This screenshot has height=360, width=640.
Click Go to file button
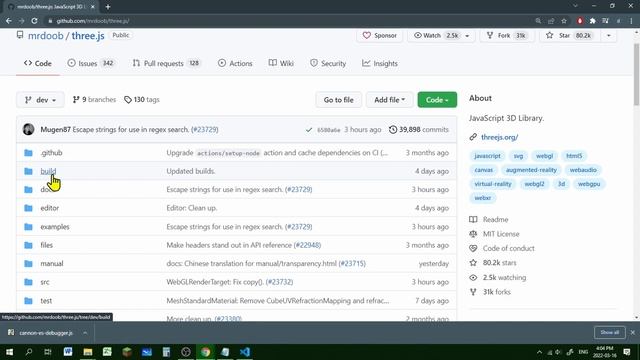click(x=338, y=100)
